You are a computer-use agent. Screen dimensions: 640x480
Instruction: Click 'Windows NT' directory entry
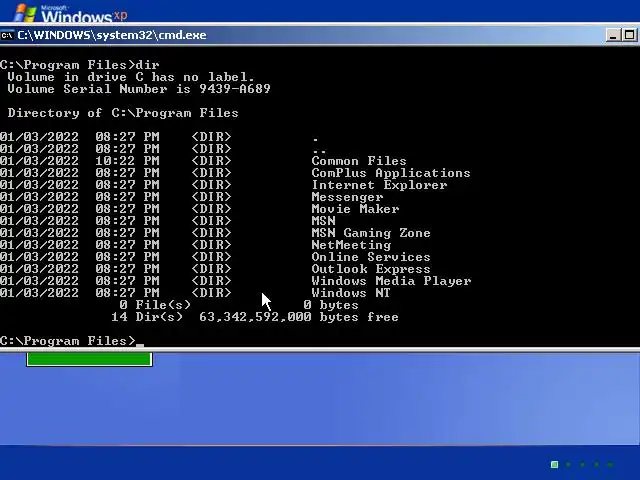tap(351, 293)
